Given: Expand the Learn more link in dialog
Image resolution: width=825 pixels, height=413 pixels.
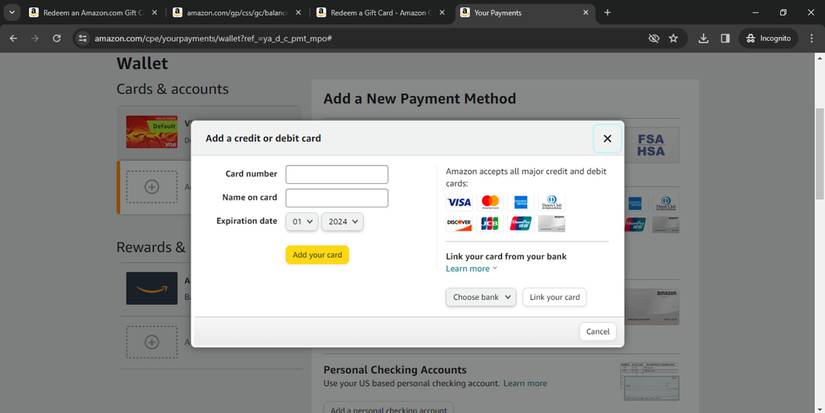Looking at the screenshot, I should pyautogui.click(x=471, y=269).
